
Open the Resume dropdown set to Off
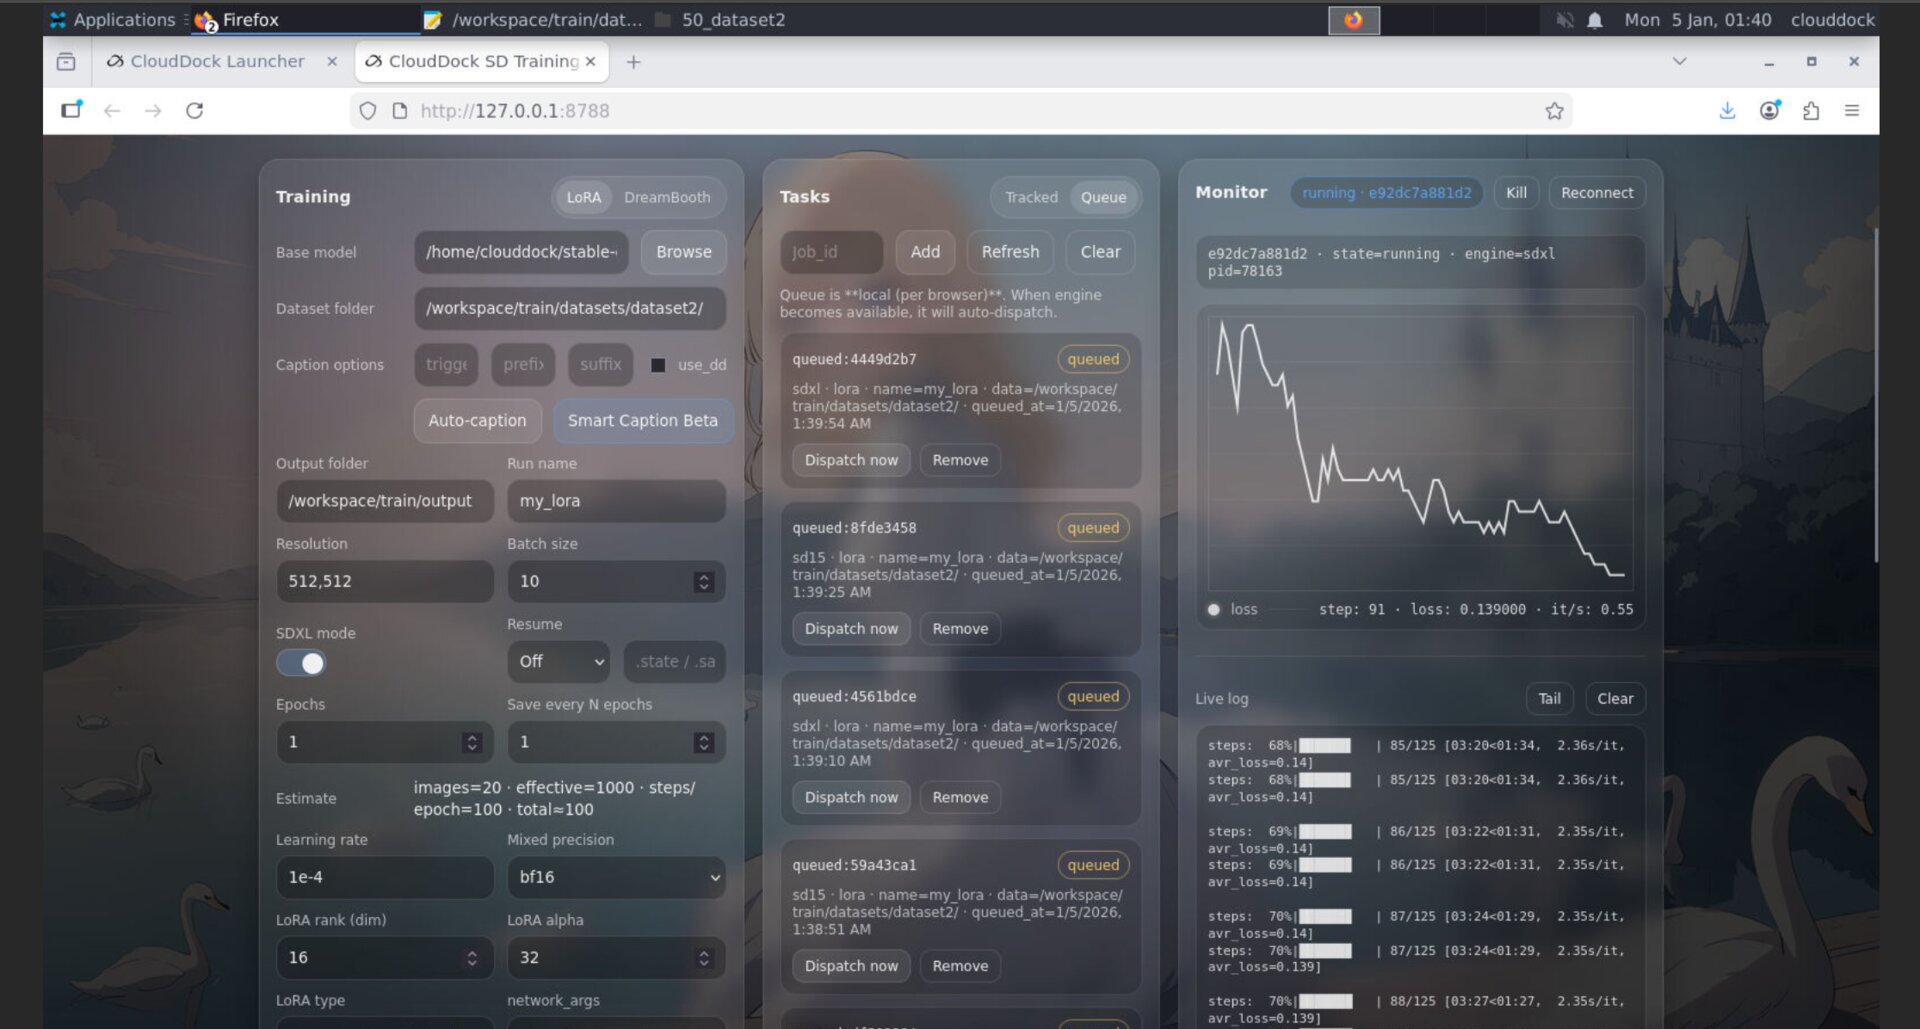pos(558,662)
